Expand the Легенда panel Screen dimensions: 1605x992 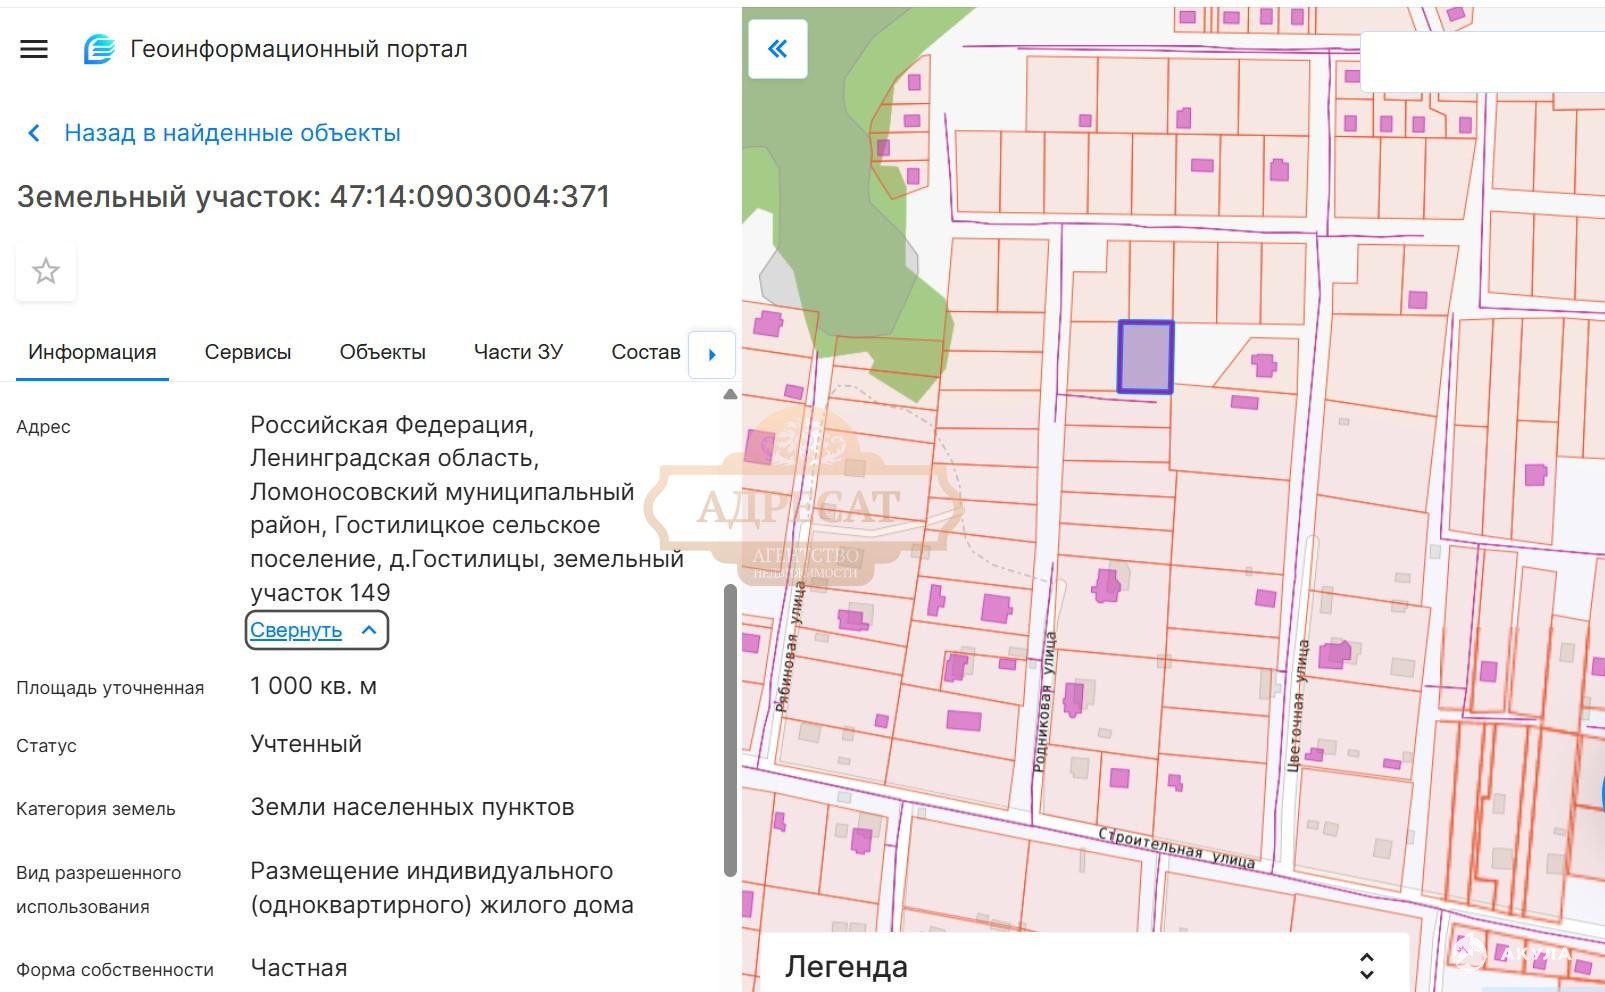[x=1366, y=966]
